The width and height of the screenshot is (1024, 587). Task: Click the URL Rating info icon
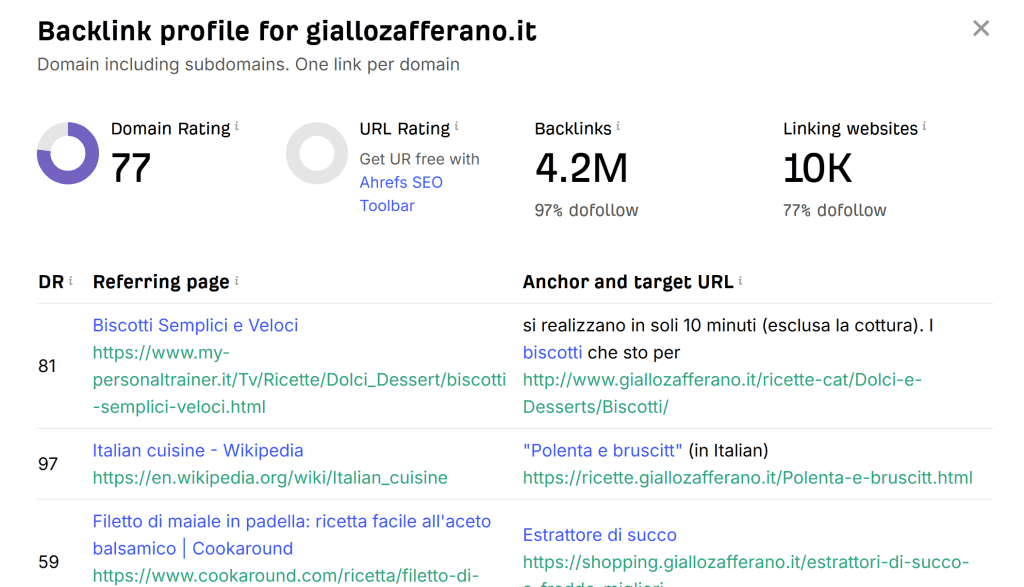456,126
